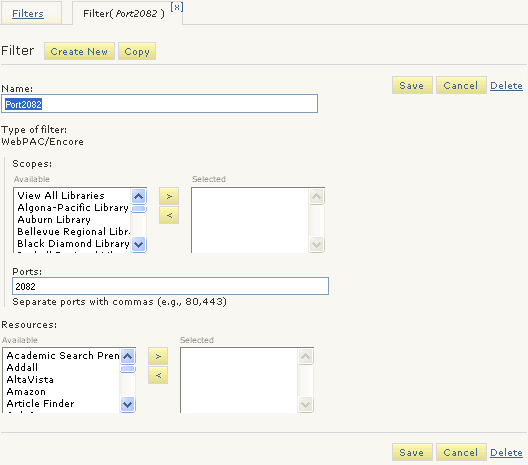Click the Copy button
Screen dimensions: 528x465
pyautogui.click(x=137, y=51)
